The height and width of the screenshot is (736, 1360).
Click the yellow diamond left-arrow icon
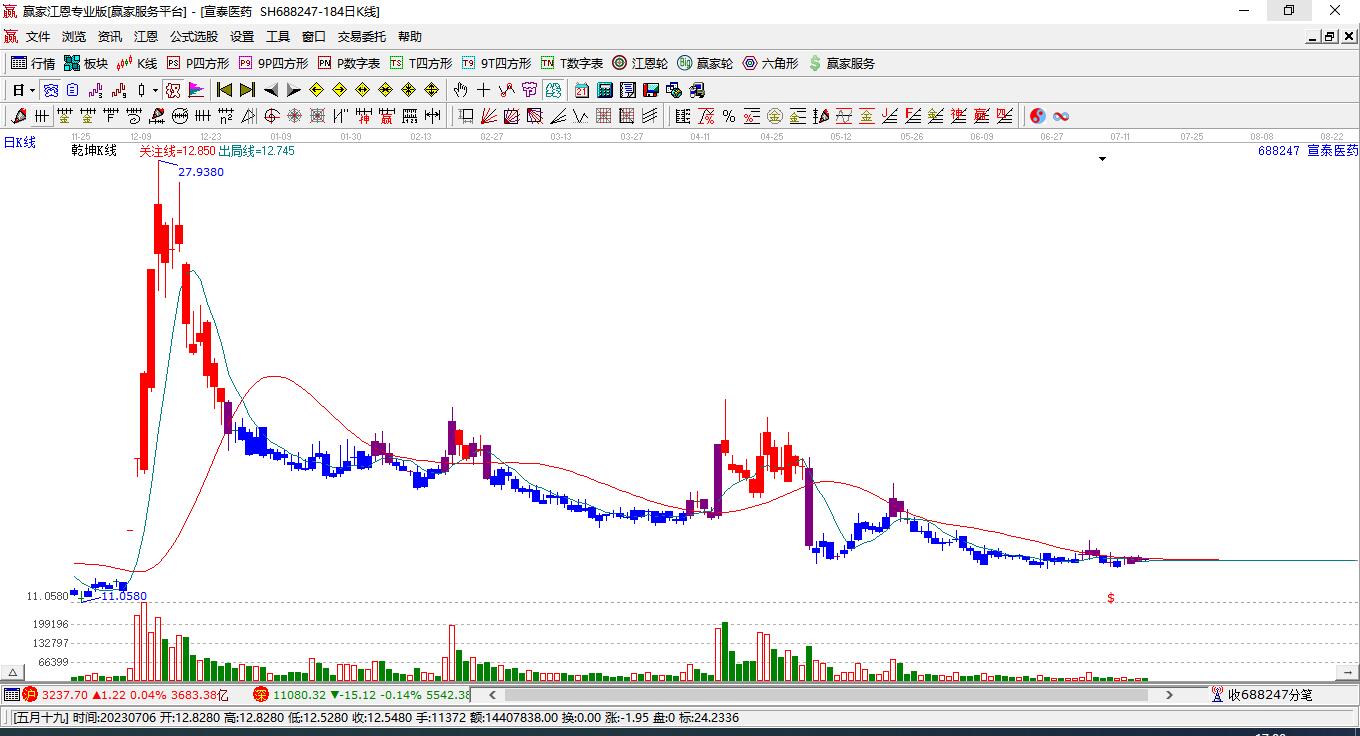click(x=316, y=90)
